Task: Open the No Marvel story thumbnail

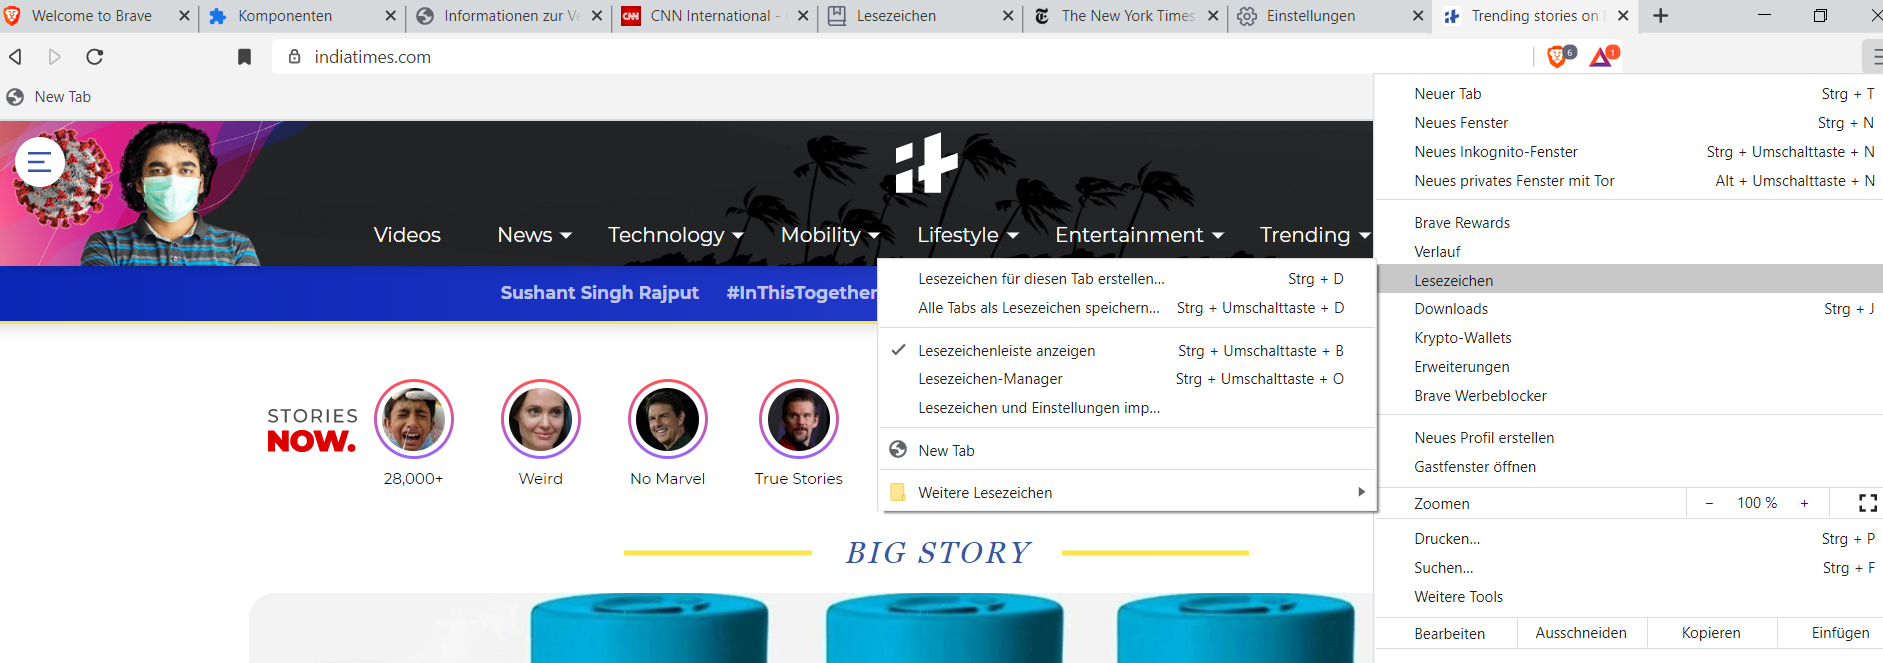Action: click(668, 419)
